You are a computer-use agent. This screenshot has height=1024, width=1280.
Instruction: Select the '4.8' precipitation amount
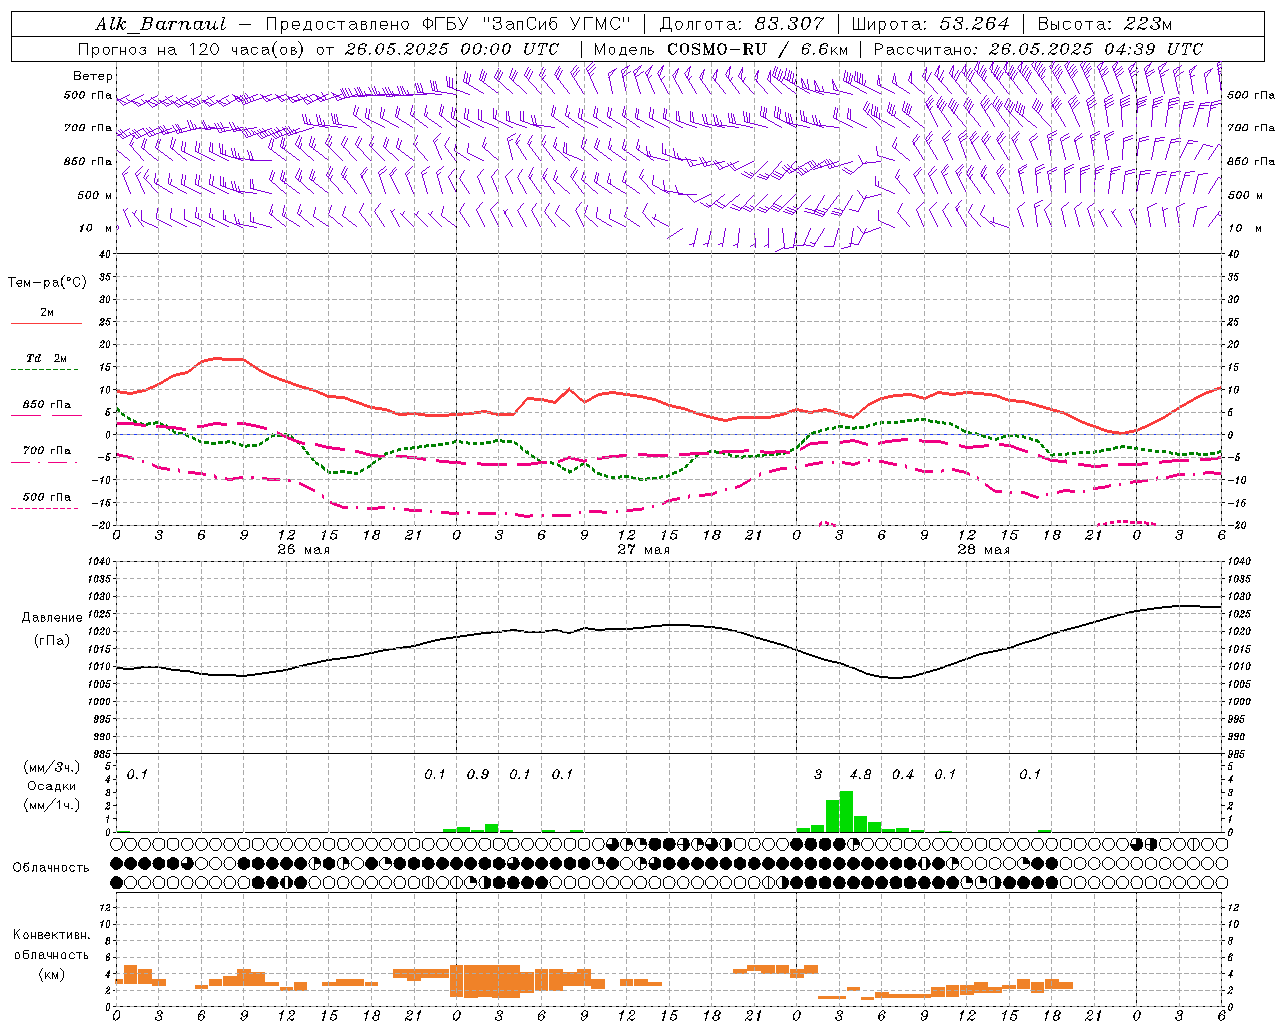pyautogui.click(x=861, y=774)
